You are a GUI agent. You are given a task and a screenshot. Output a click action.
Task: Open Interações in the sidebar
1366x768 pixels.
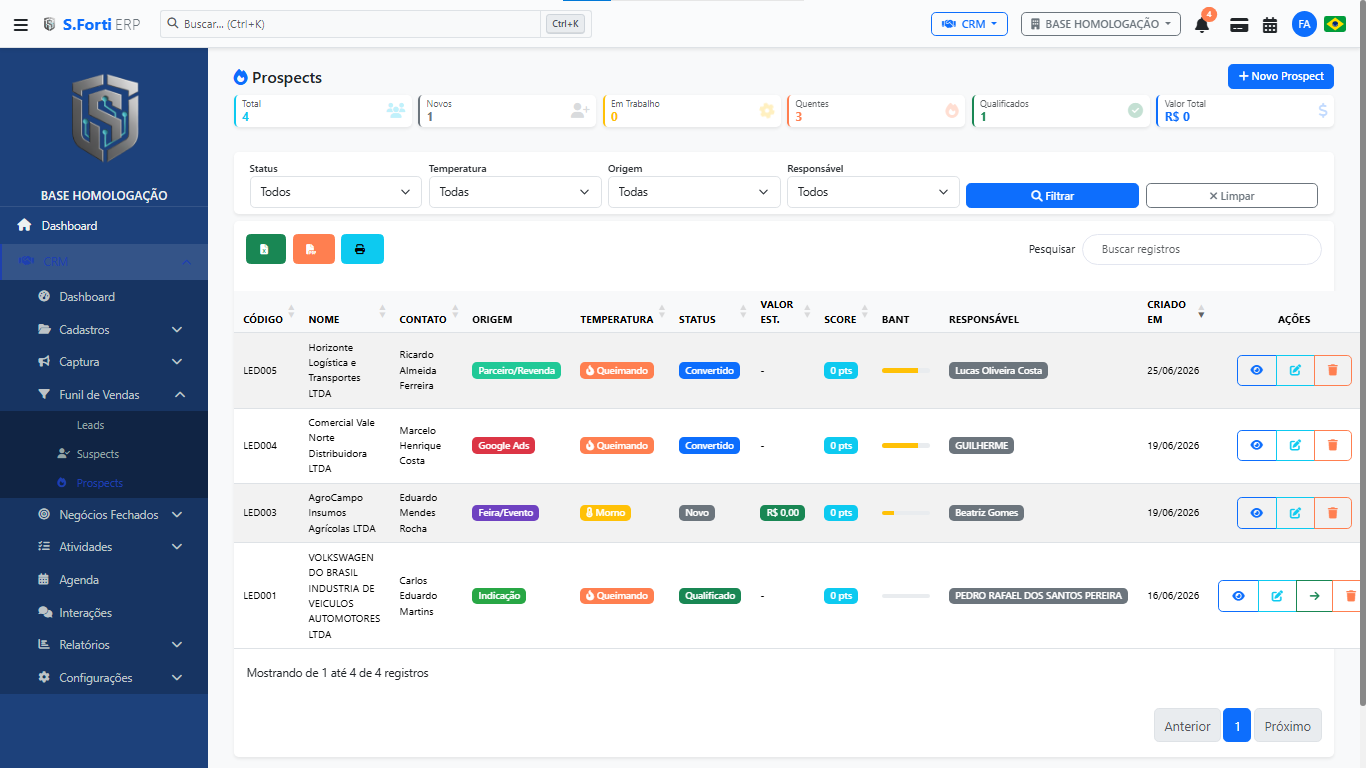point(85,613)
